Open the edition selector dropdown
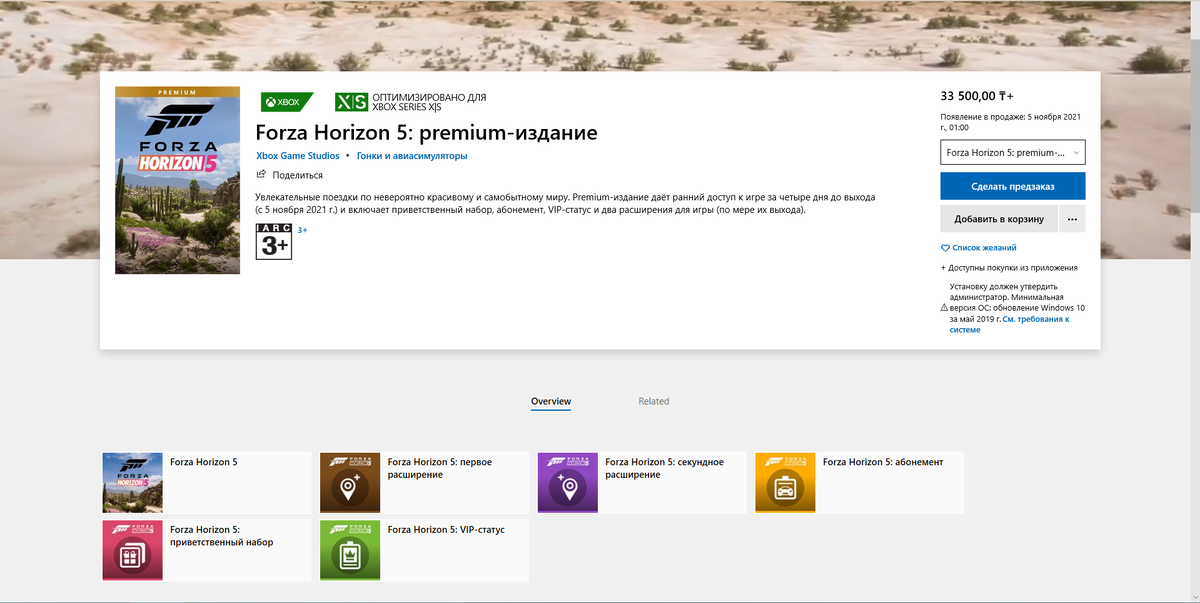The image size is (1200, 603). [x=1011, y=152]
